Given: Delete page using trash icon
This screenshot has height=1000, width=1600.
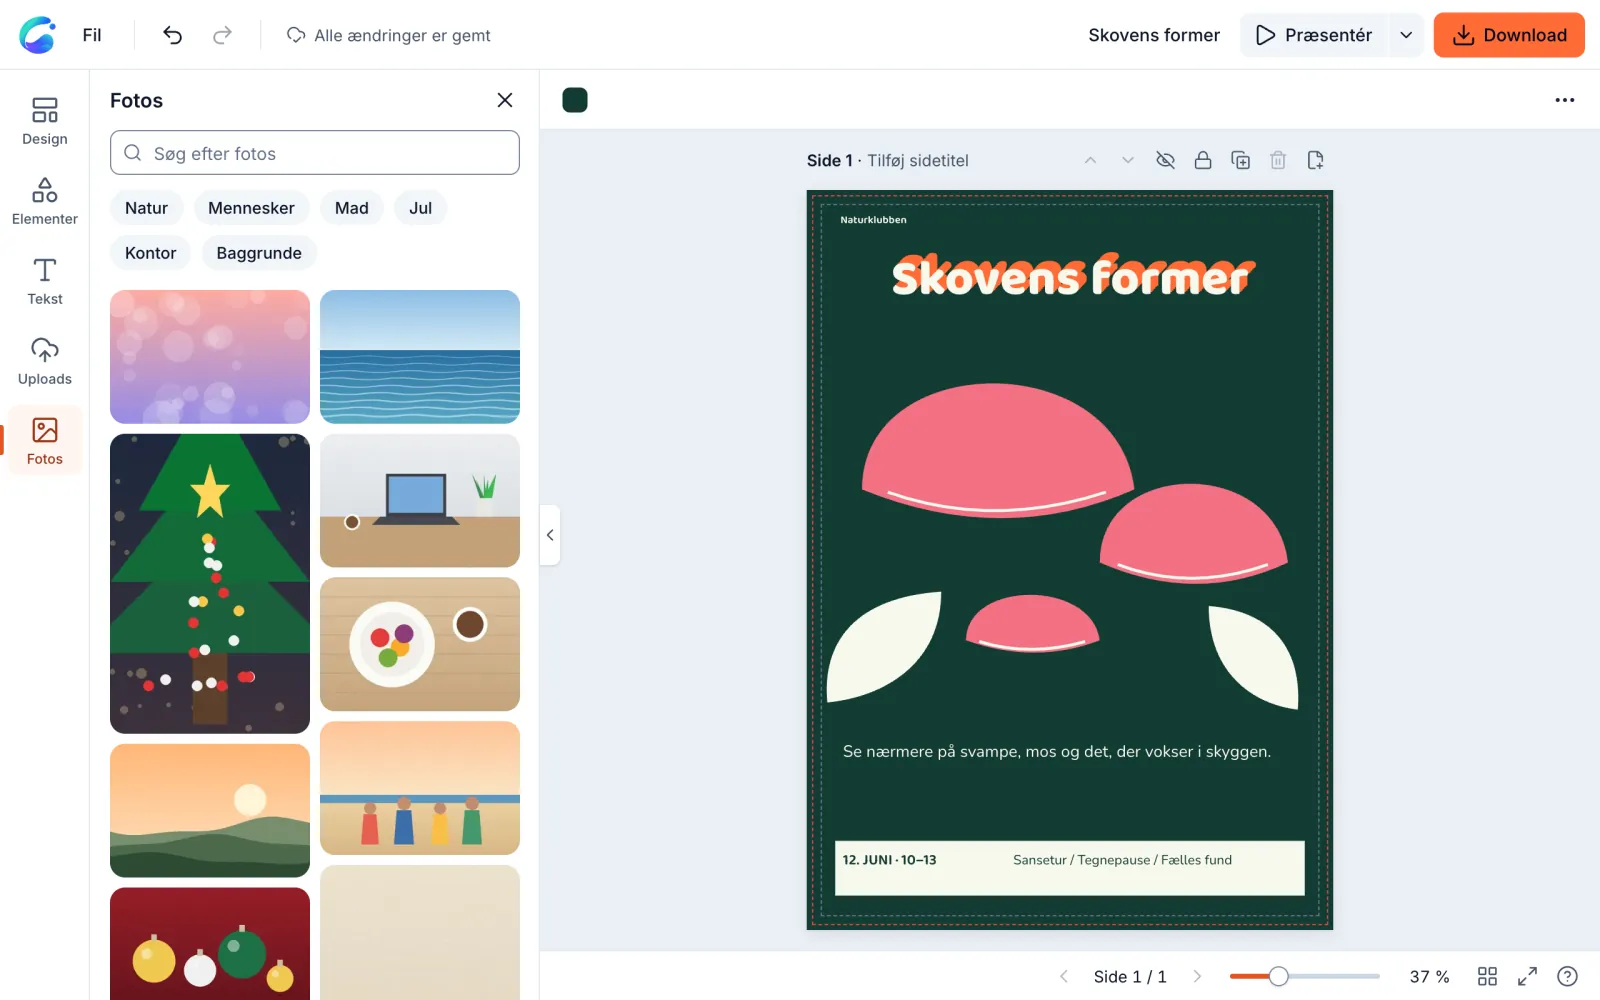Looking at the screenshot, I should click(1278, 160).
